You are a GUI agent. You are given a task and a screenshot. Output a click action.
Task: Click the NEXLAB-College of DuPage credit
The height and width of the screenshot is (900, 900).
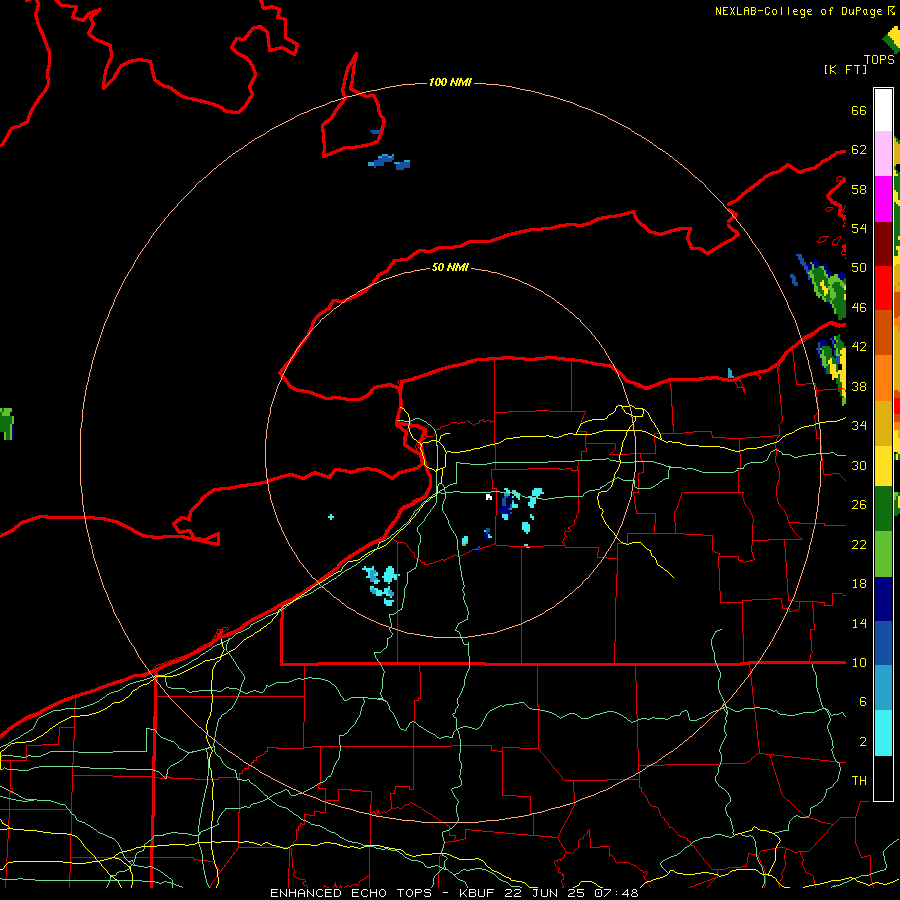(x=798, y=11)
